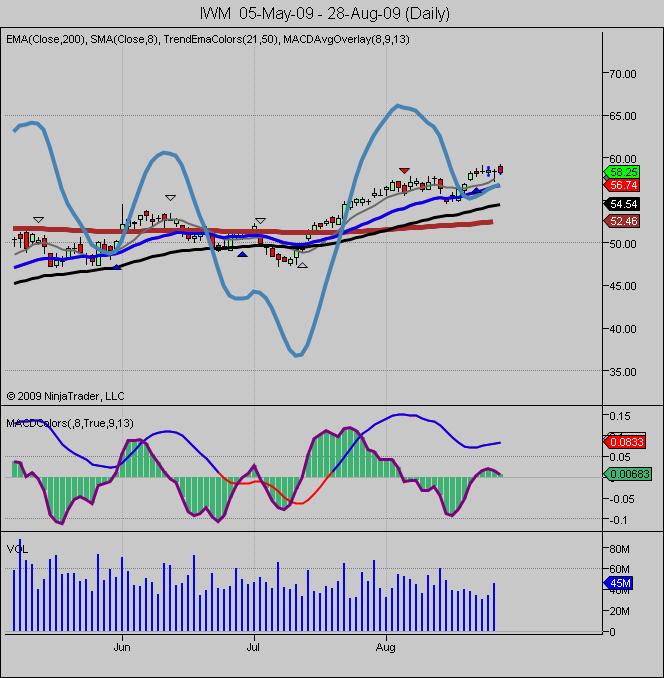Viewport: 664px width, 678px height.
Task: Click the MACDColors(,8,True,9,13) panel label
Action: click(x=70, y=423)
